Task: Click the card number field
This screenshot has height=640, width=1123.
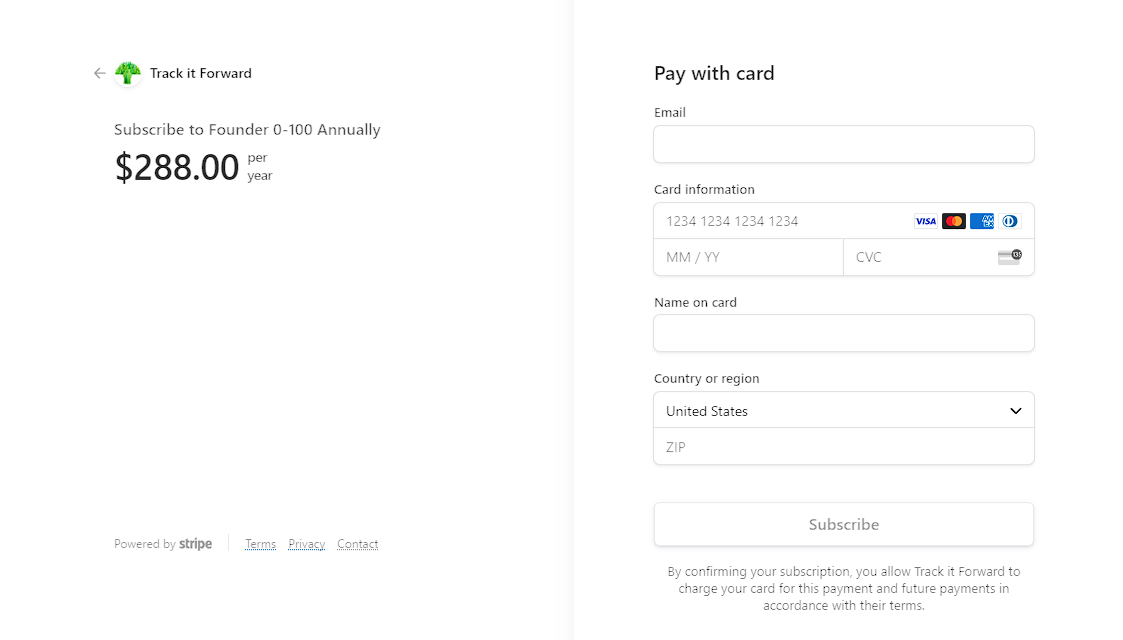Action: [780, 221]
